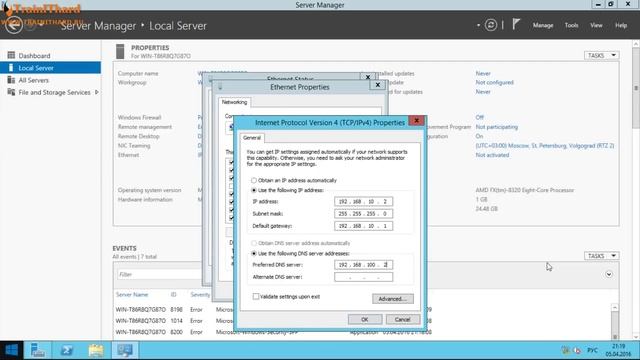Open 'Not participating' link

(x=496, y=127)
